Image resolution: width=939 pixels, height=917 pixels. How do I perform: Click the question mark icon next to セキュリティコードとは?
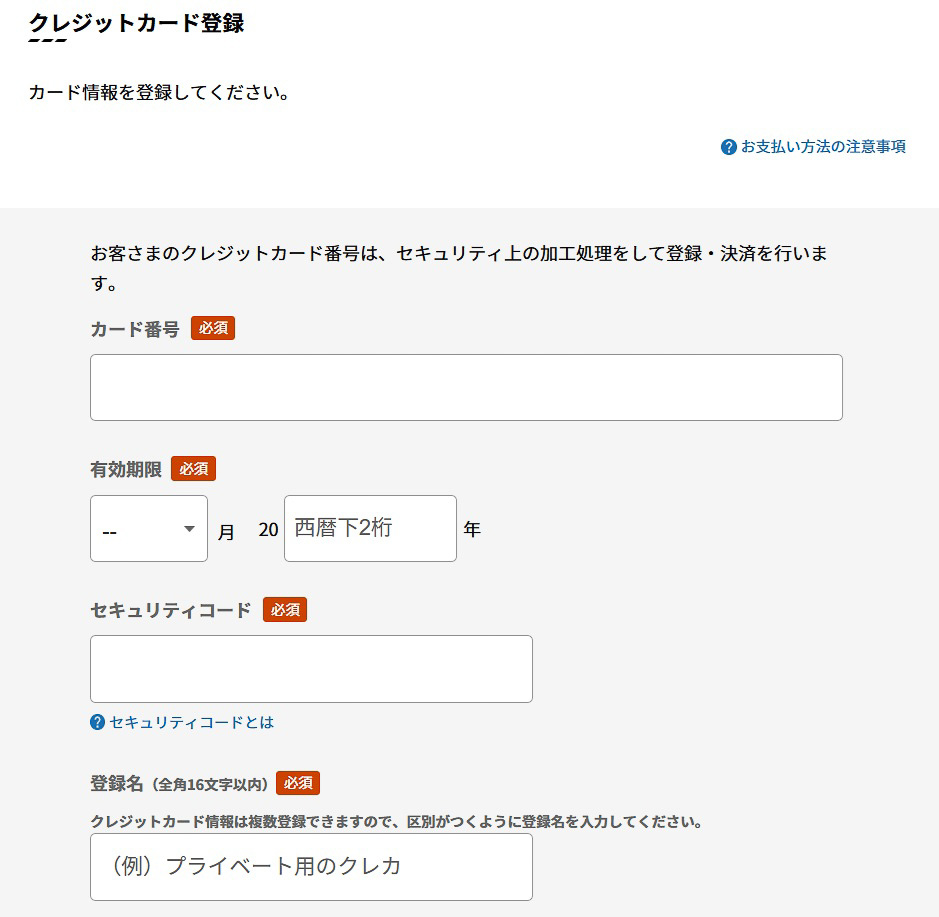(98, 722)
